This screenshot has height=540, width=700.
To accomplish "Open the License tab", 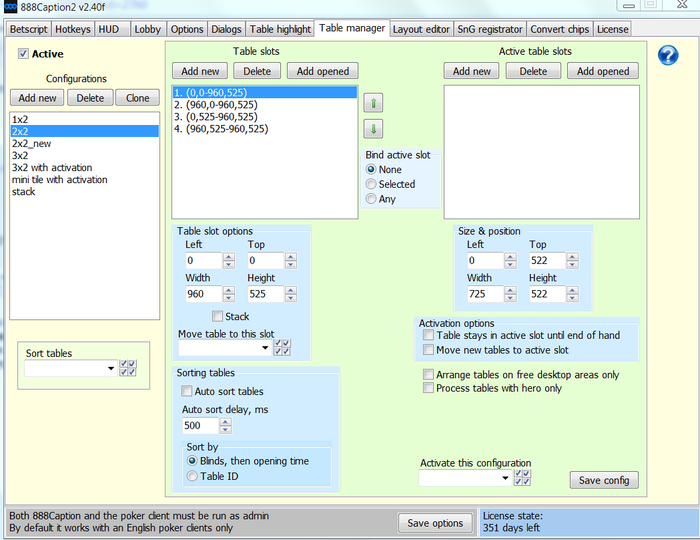I will tap(612, 29).
